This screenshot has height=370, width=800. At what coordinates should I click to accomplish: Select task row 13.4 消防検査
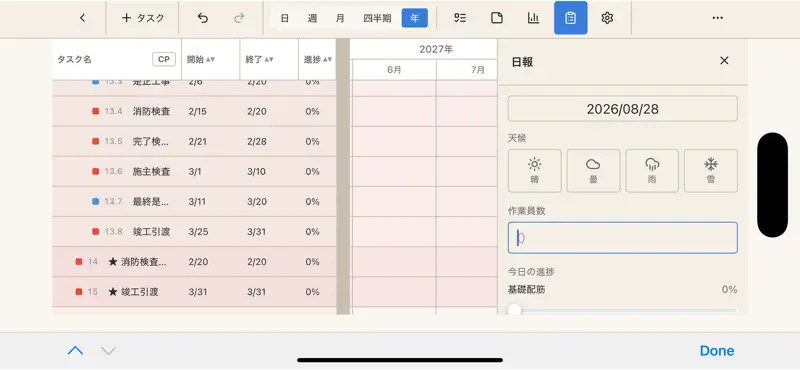(194, 111)
